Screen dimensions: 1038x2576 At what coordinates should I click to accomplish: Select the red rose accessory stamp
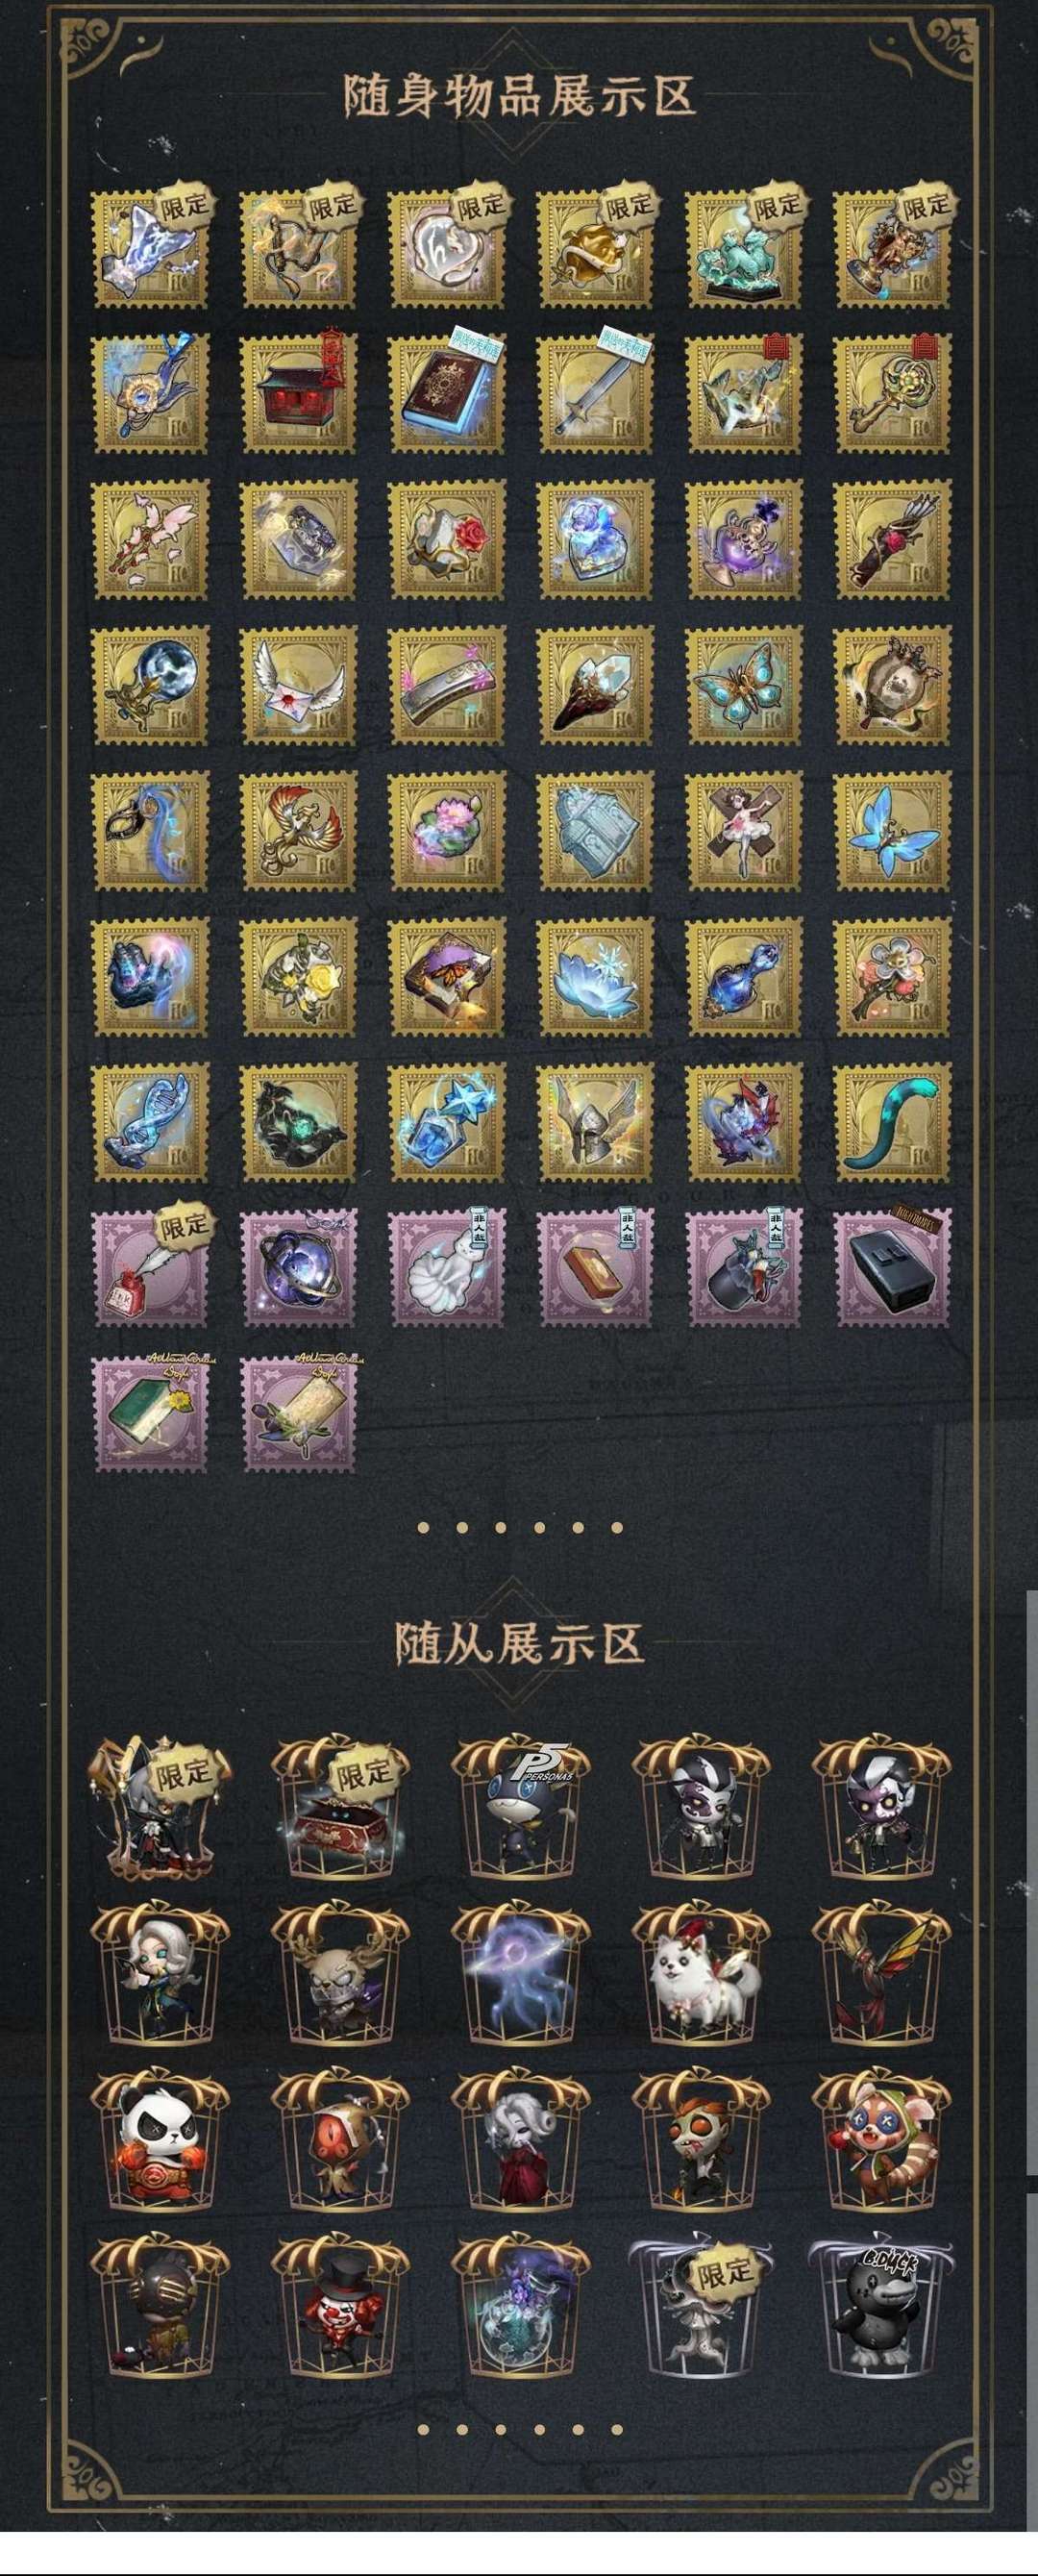[447, 540]
